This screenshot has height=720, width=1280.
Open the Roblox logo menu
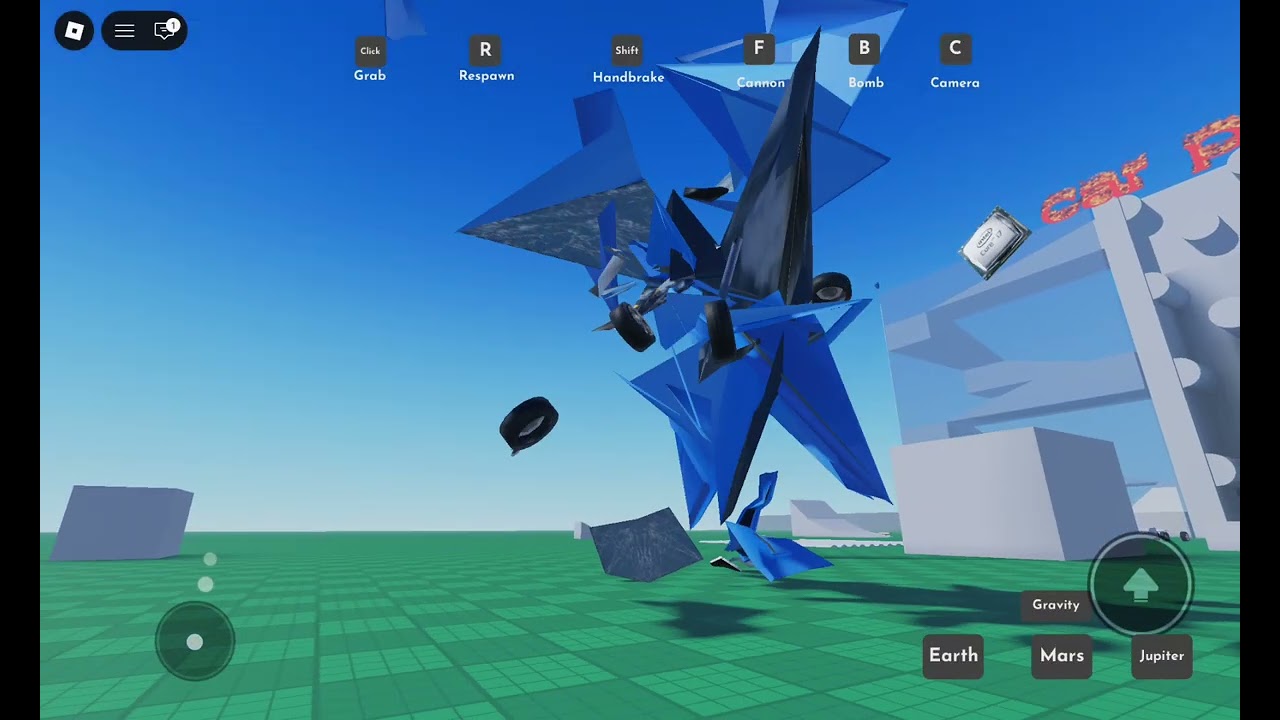click(74, 31)
